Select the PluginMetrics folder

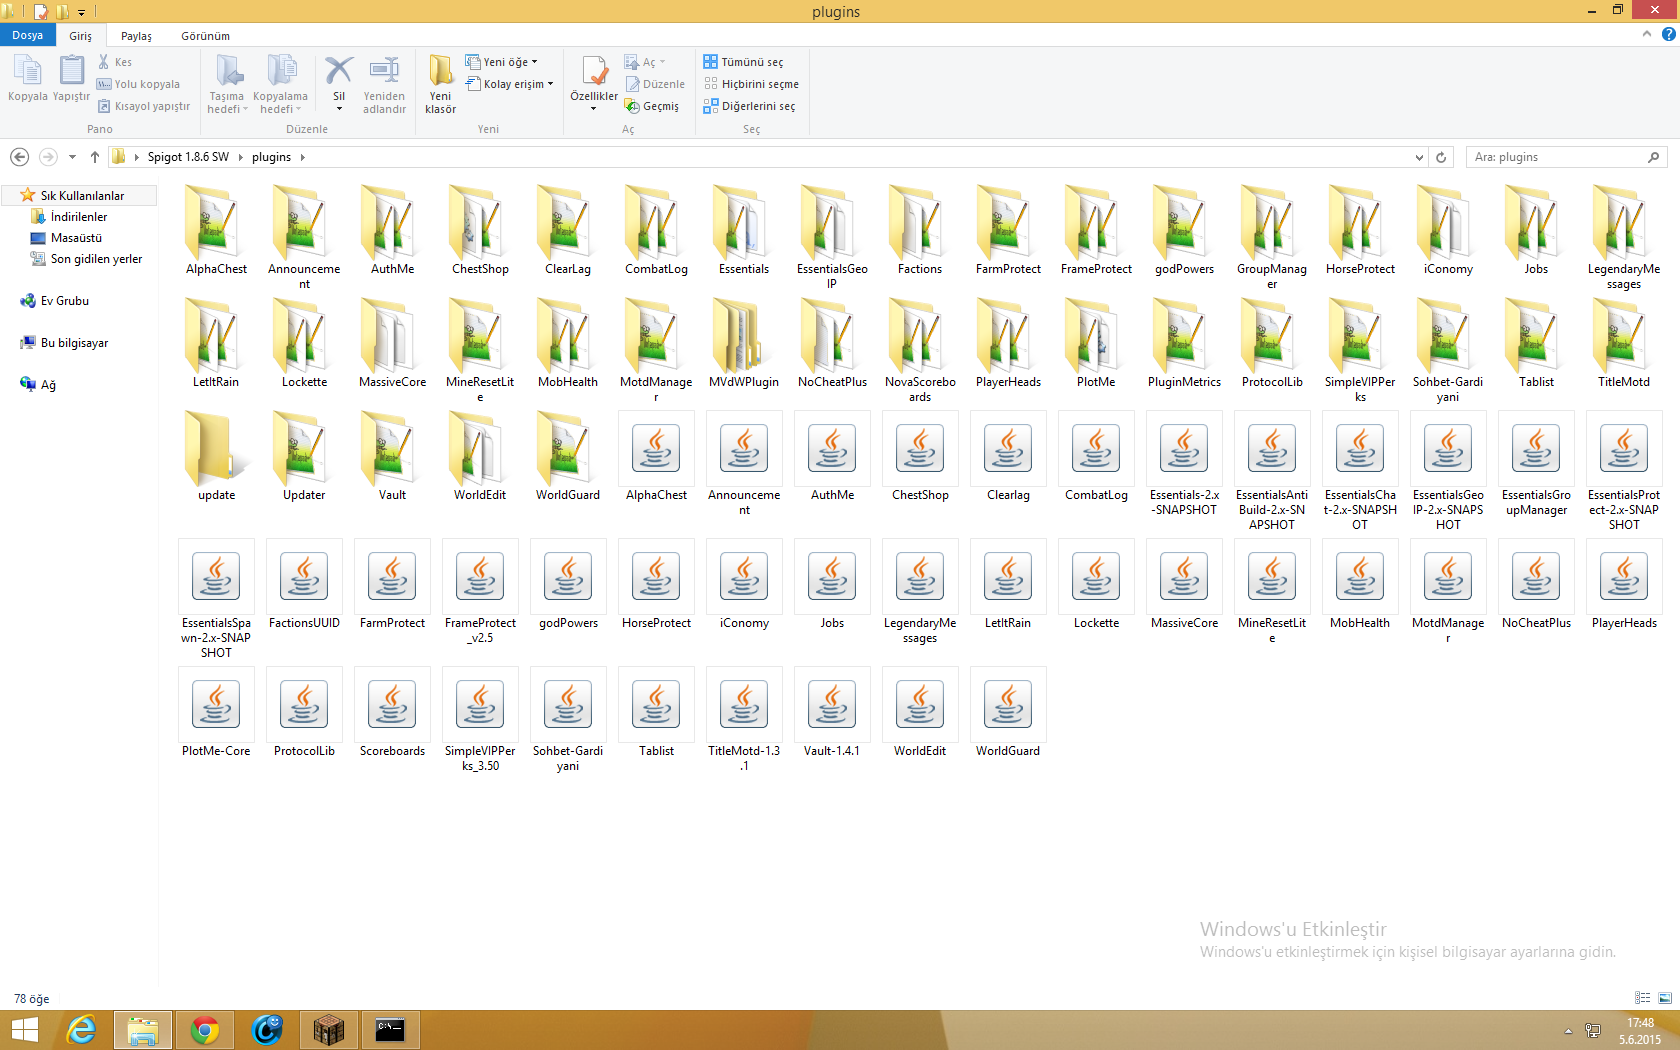point(1184,344)
